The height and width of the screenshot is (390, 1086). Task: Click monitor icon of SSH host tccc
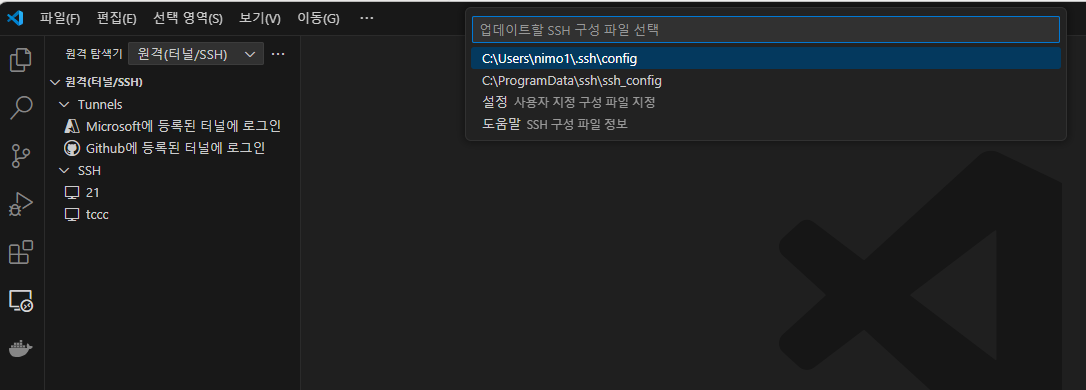(72, 215)
